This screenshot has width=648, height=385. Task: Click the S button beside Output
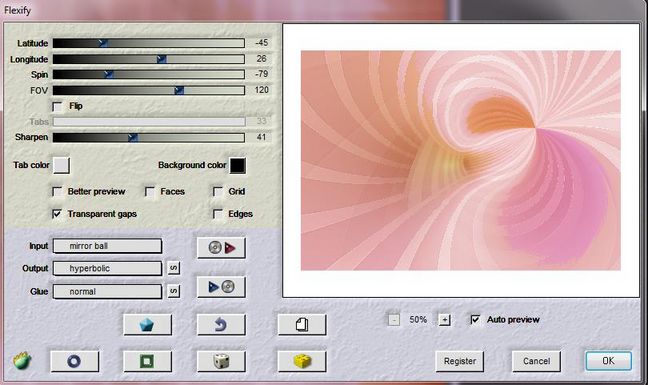point(174,269)
